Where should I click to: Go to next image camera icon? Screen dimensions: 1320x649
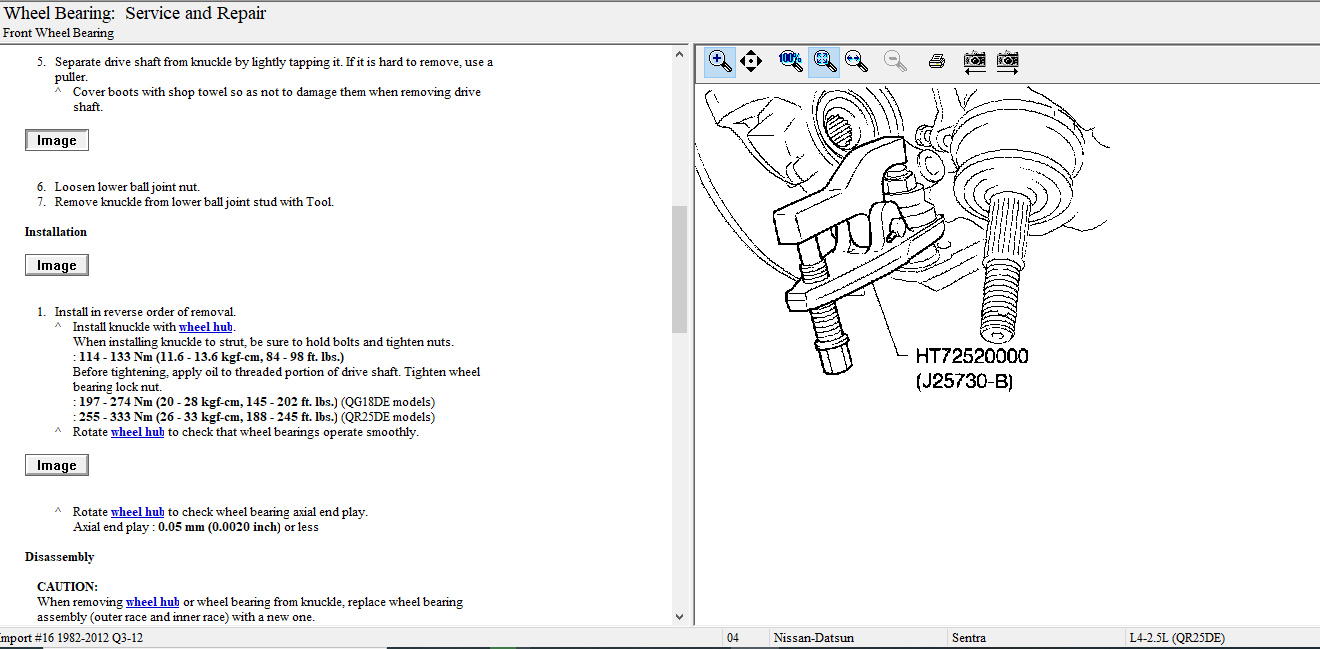point(1007,61)
